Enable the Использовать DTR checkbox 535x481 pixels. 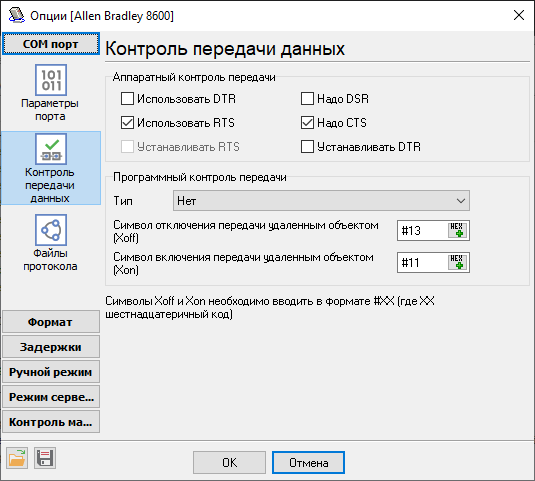point(127,99)
